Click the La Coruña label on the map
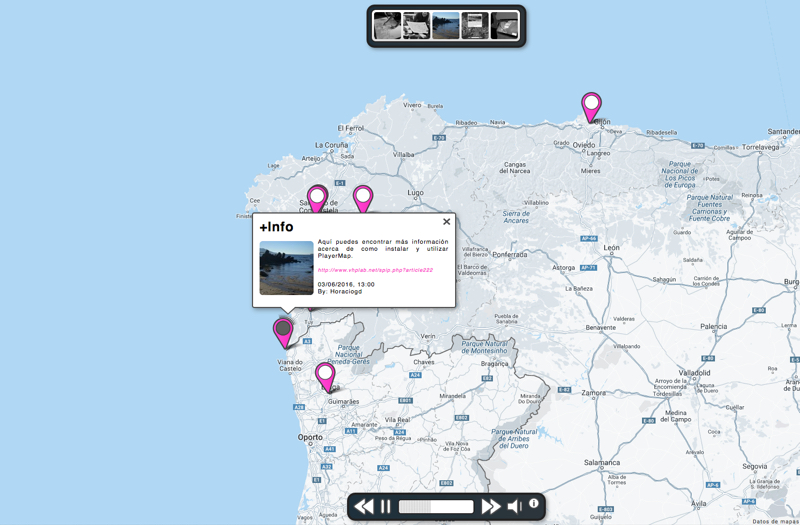Viewport: 800px width, 525px height. [x=331, y=145]
